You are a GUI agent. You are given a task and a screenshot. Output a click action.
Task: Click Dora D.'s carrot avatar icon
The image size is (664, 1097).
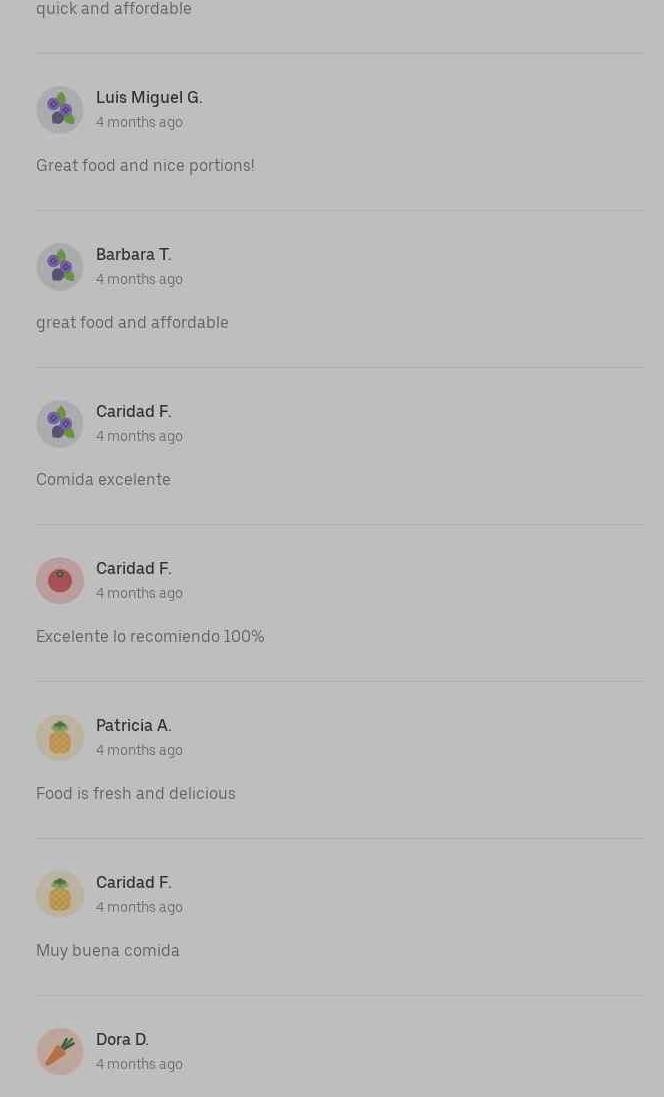pyautogui.click(x=60, y=1052)
